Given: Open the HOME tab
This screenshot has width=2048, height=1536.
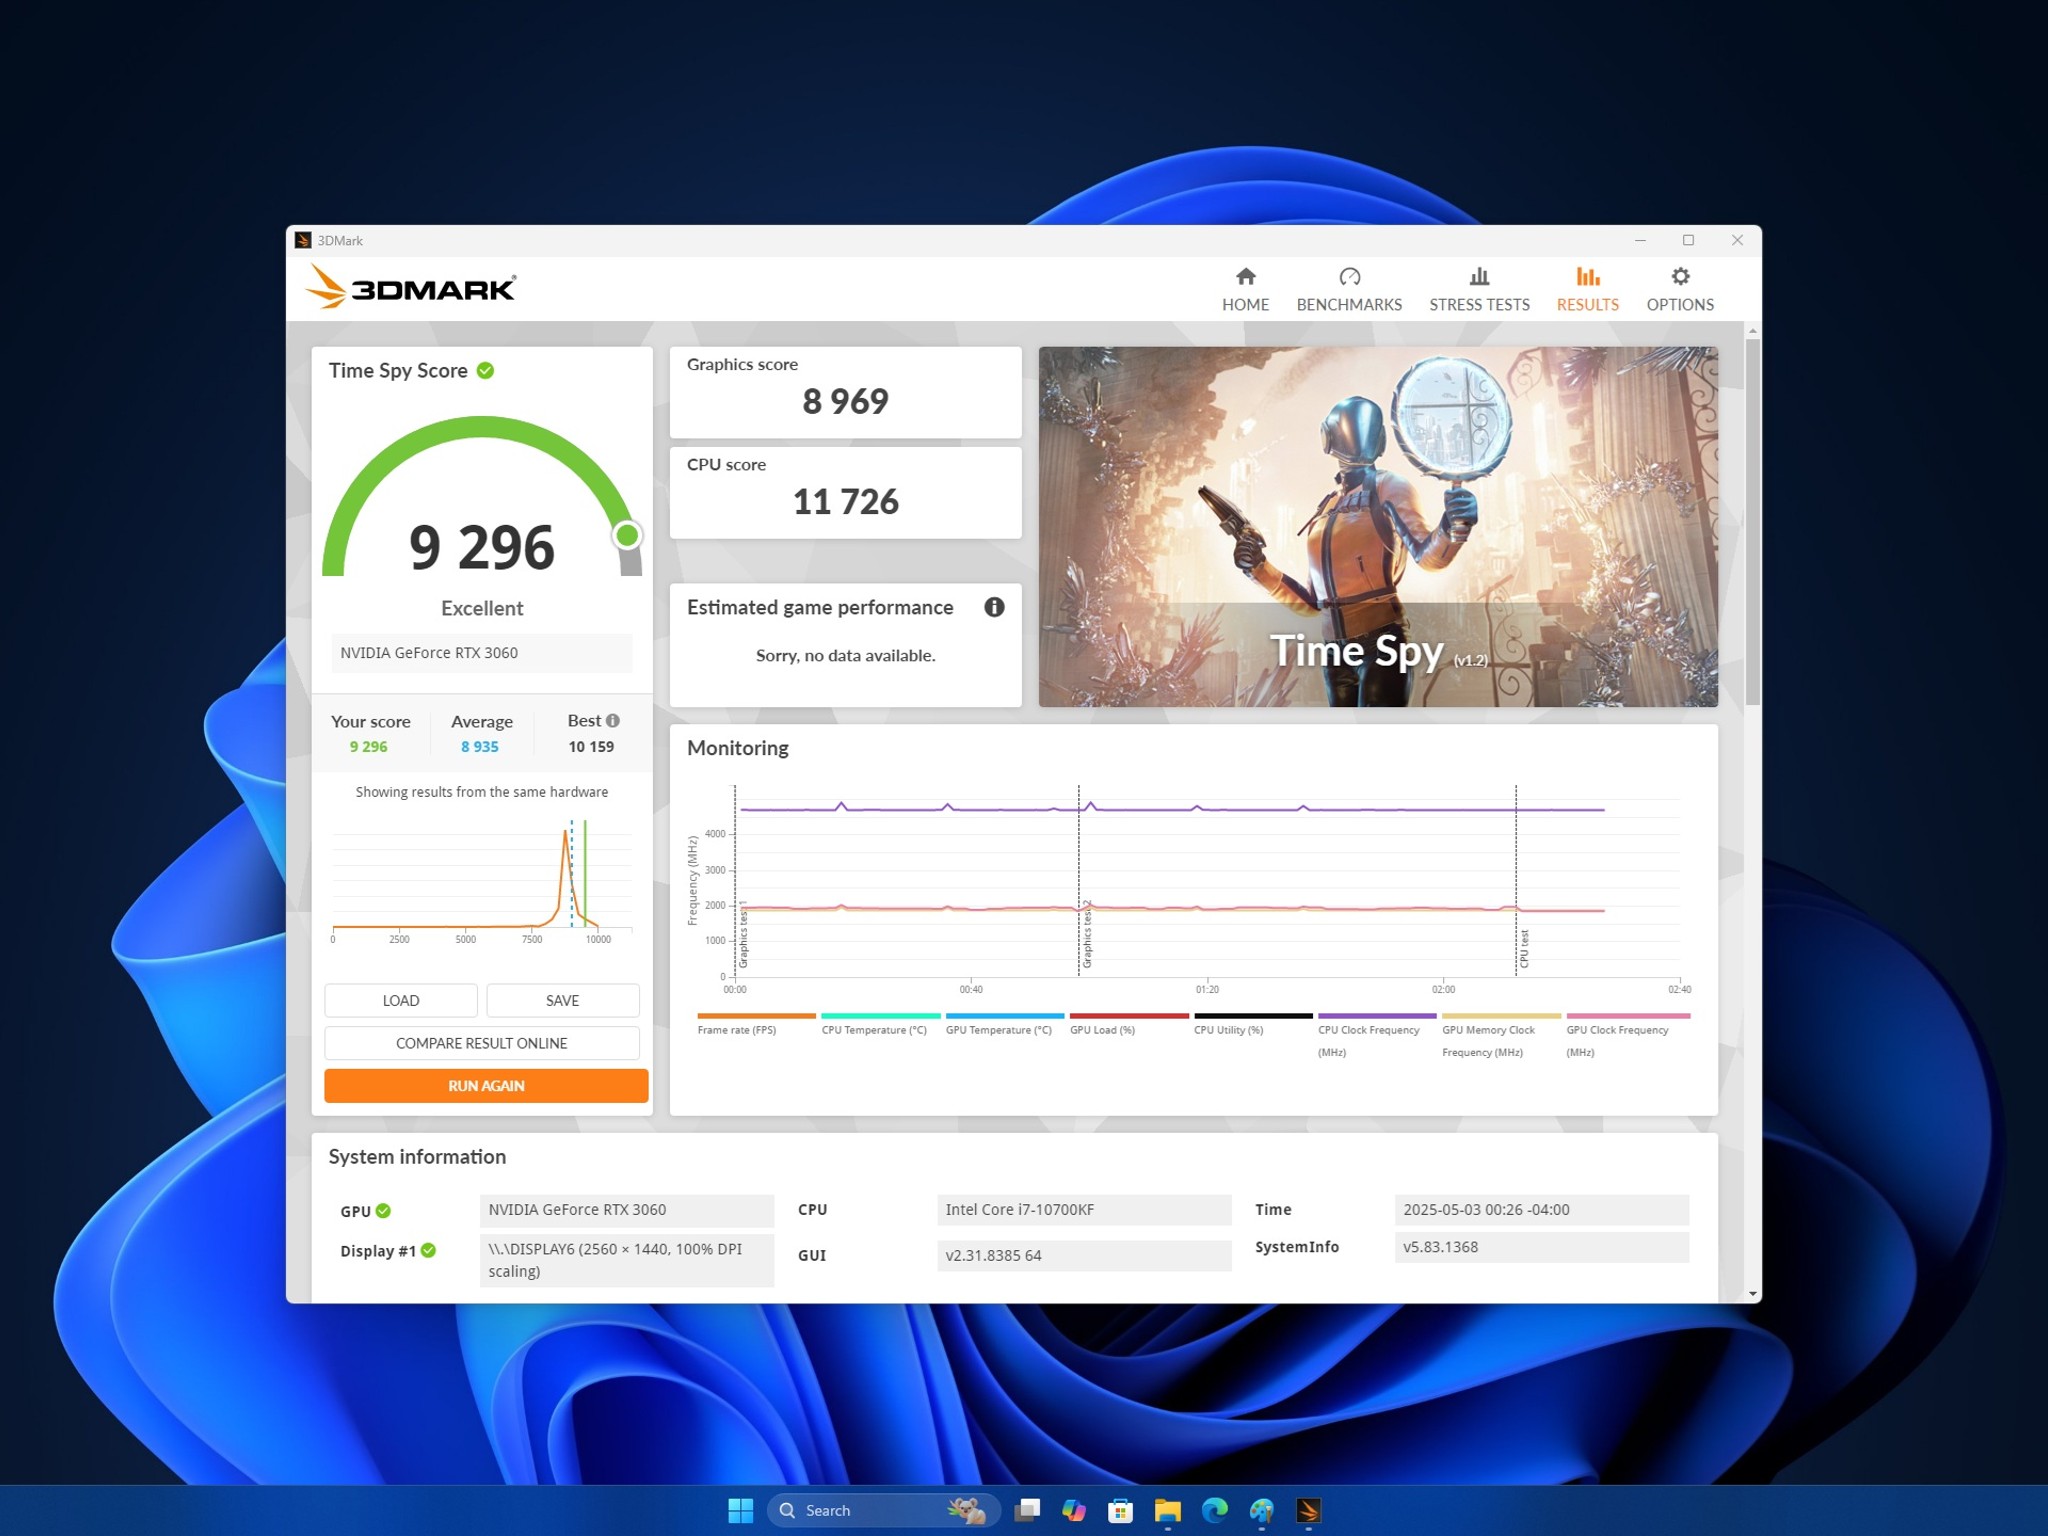Looking at the screenshot, I should [x=1245, y=290].
